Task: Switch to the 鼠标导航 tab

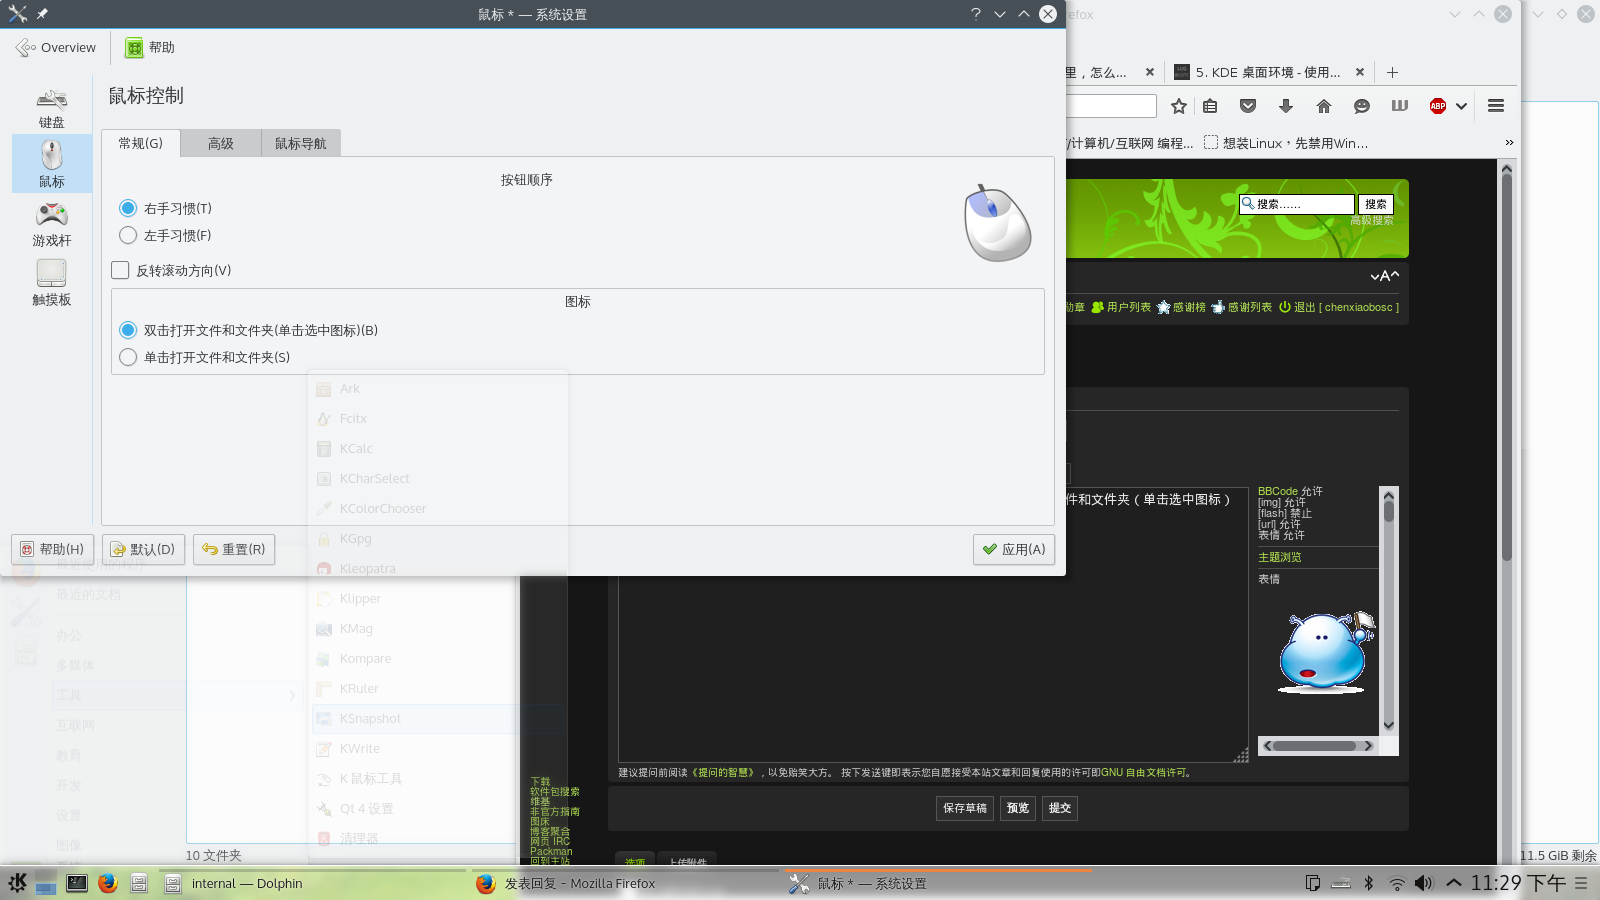Action: point(301,143)
